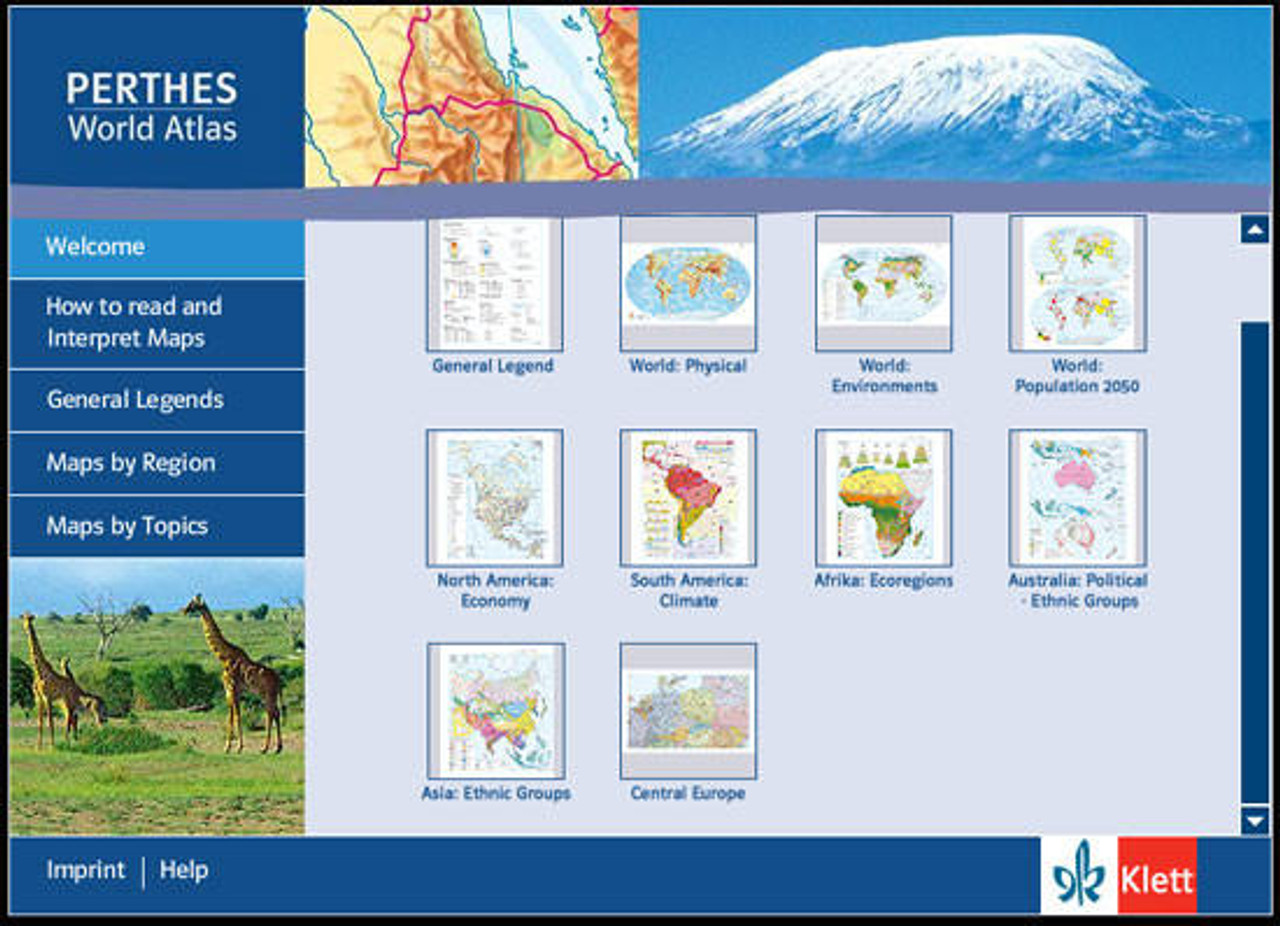1280x926 pixels.
Task: Click Australia: Political - Ethnic Groups caption
Action: pos(1078,591)
